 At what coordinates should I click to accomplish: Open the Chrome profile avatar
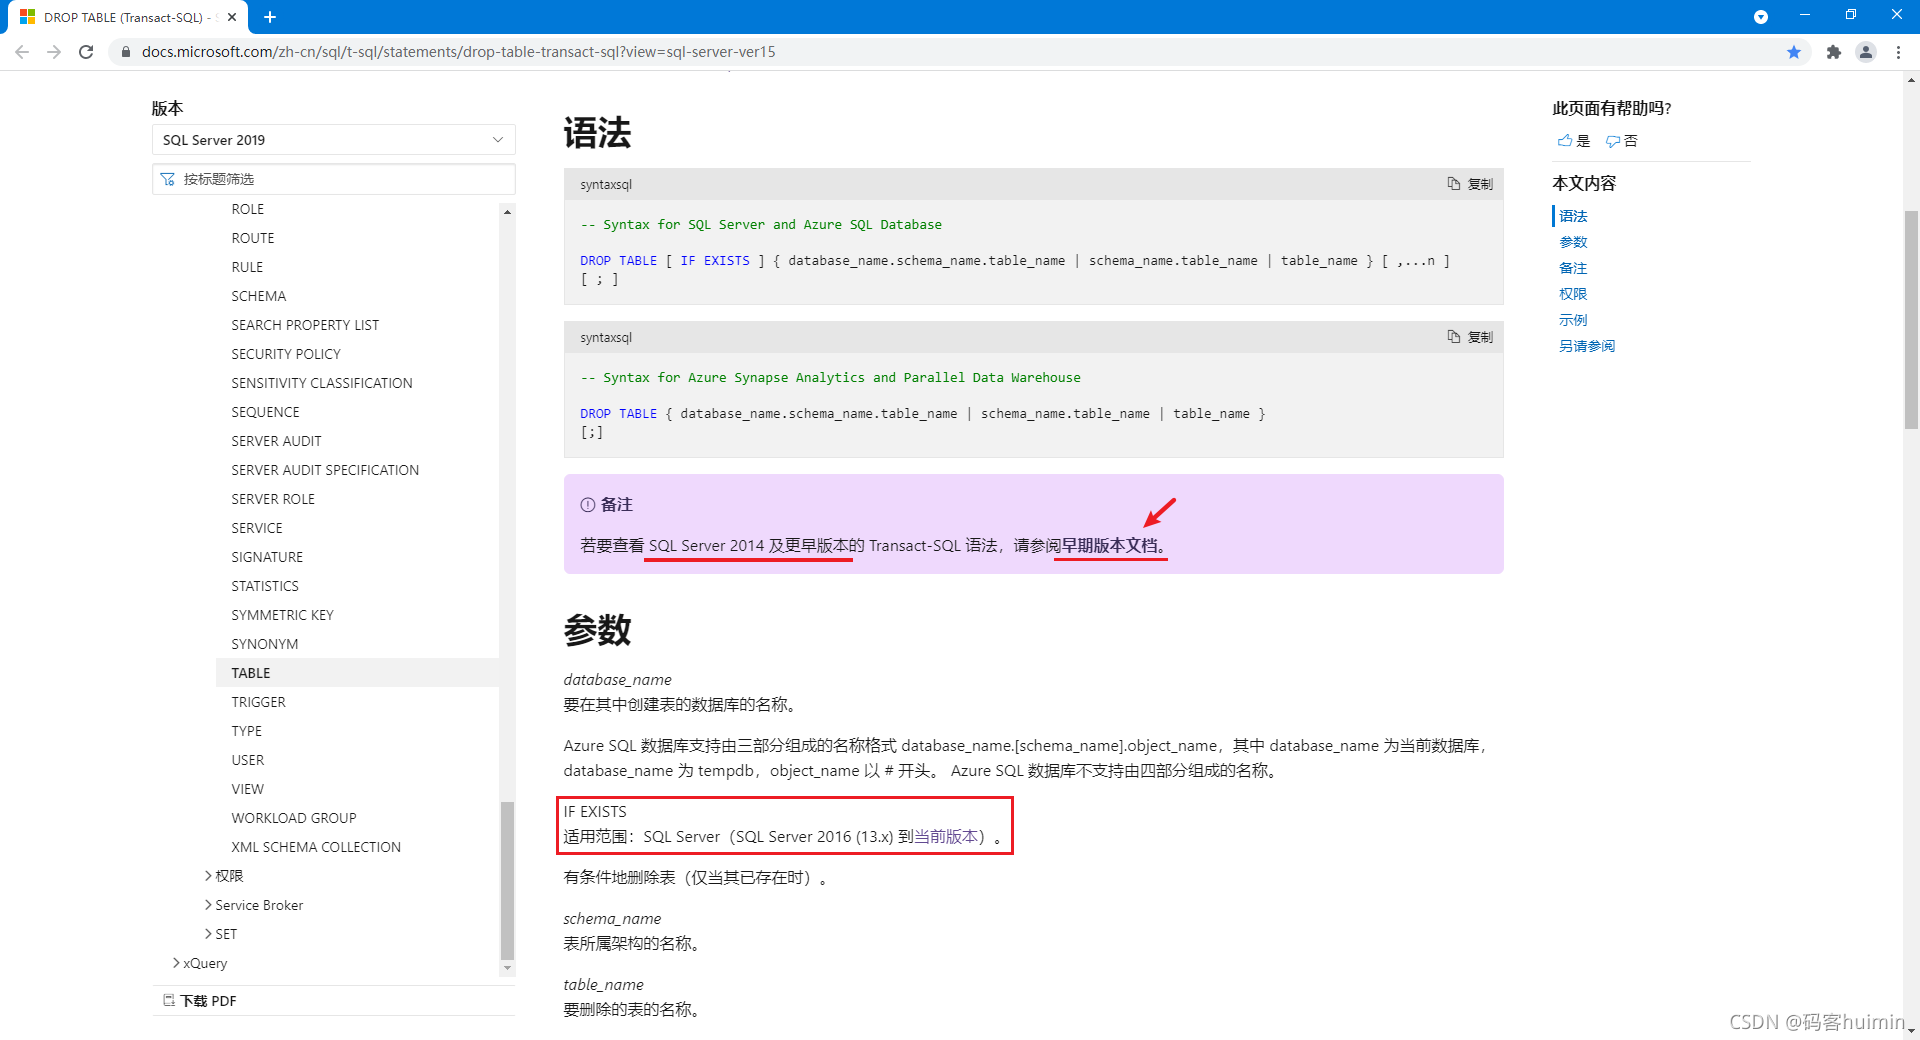click(1866, 52)
